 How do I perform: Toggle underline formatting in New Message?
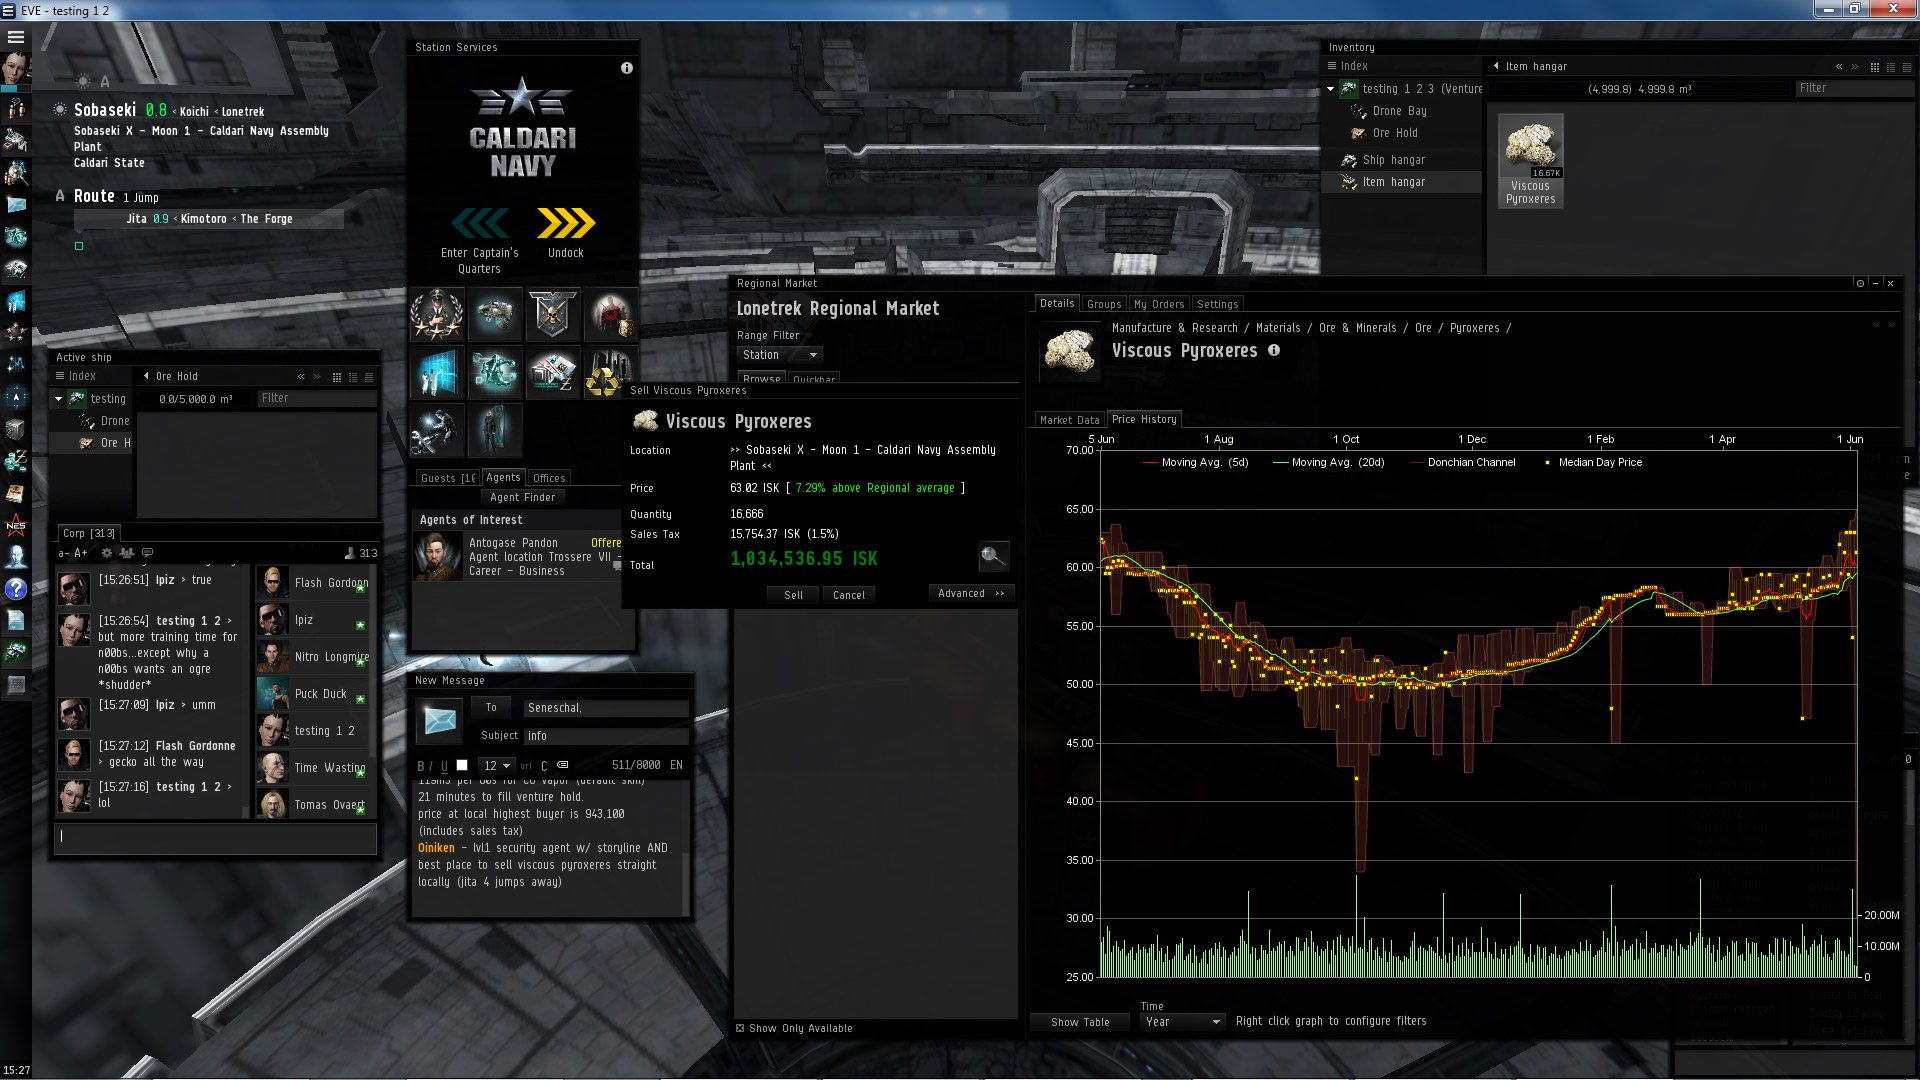444,766
